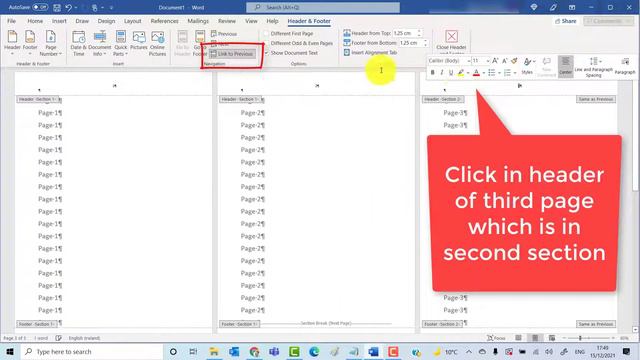Viewport: 640px width, 360px height.
Task: Click Insert Alignment Tab
Action: tap(370, 53)
